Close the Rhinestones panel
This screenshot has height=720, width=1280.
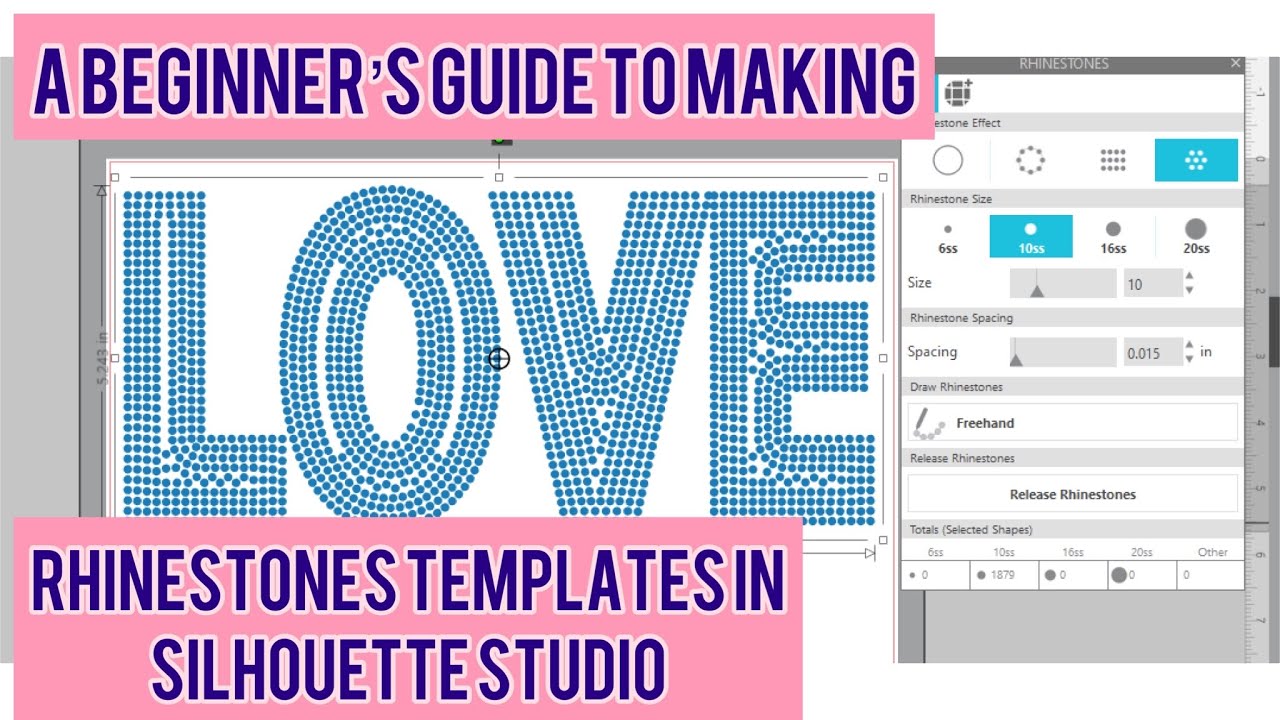pos(1236,63)
